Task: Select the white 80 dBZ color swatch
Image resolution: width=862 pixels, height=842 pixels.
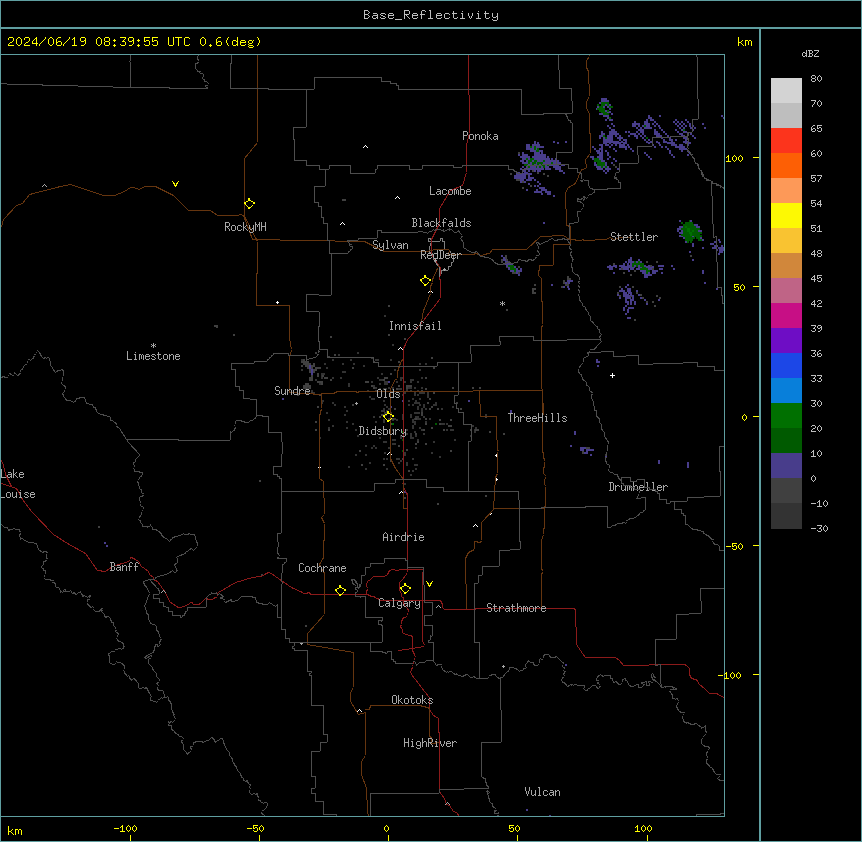Action: pyautogui.click(x=786, y=91)
